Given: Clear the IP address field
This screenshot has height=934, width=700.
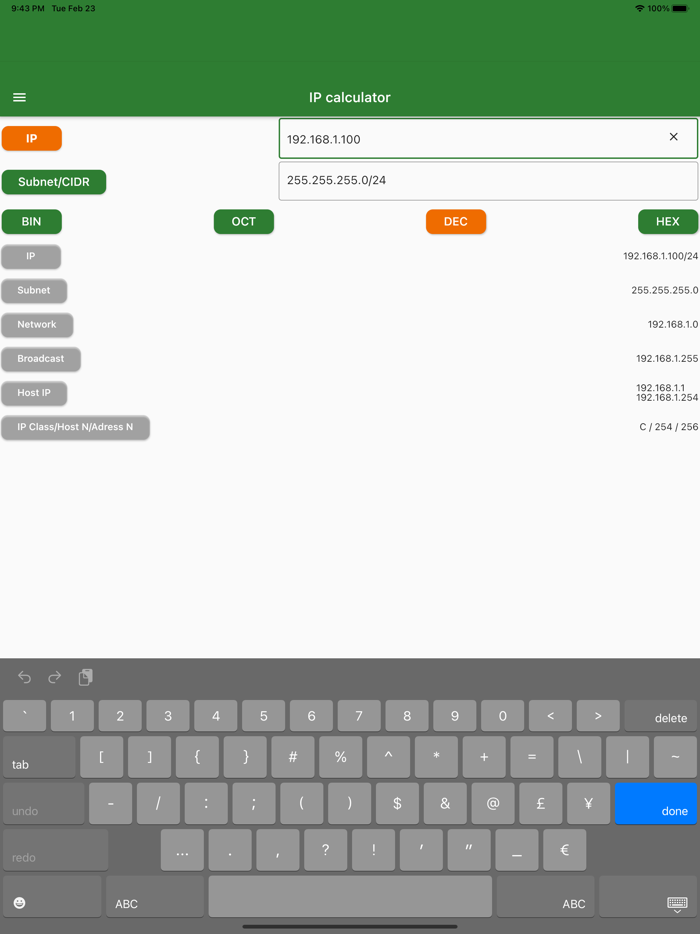Looking at the screenshot, I should pos(673,137).
